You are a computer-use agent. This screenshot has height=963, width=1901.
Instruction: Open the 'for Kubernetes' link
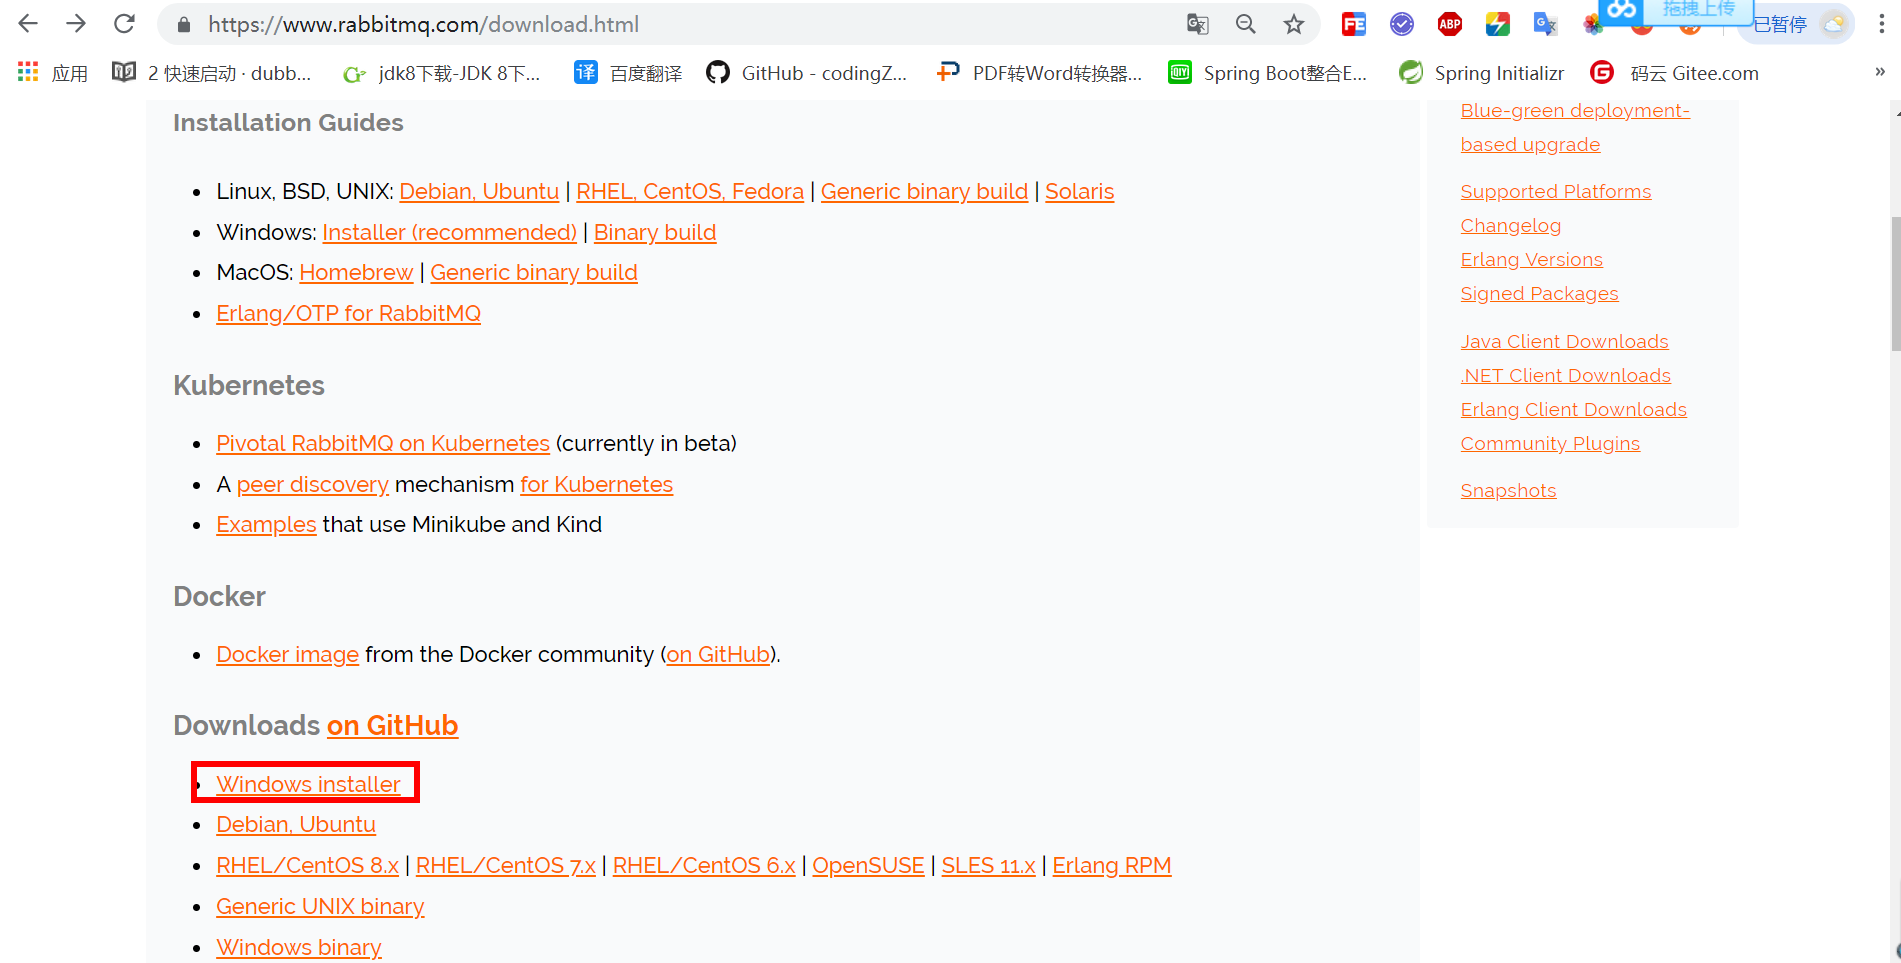(597, 484)
